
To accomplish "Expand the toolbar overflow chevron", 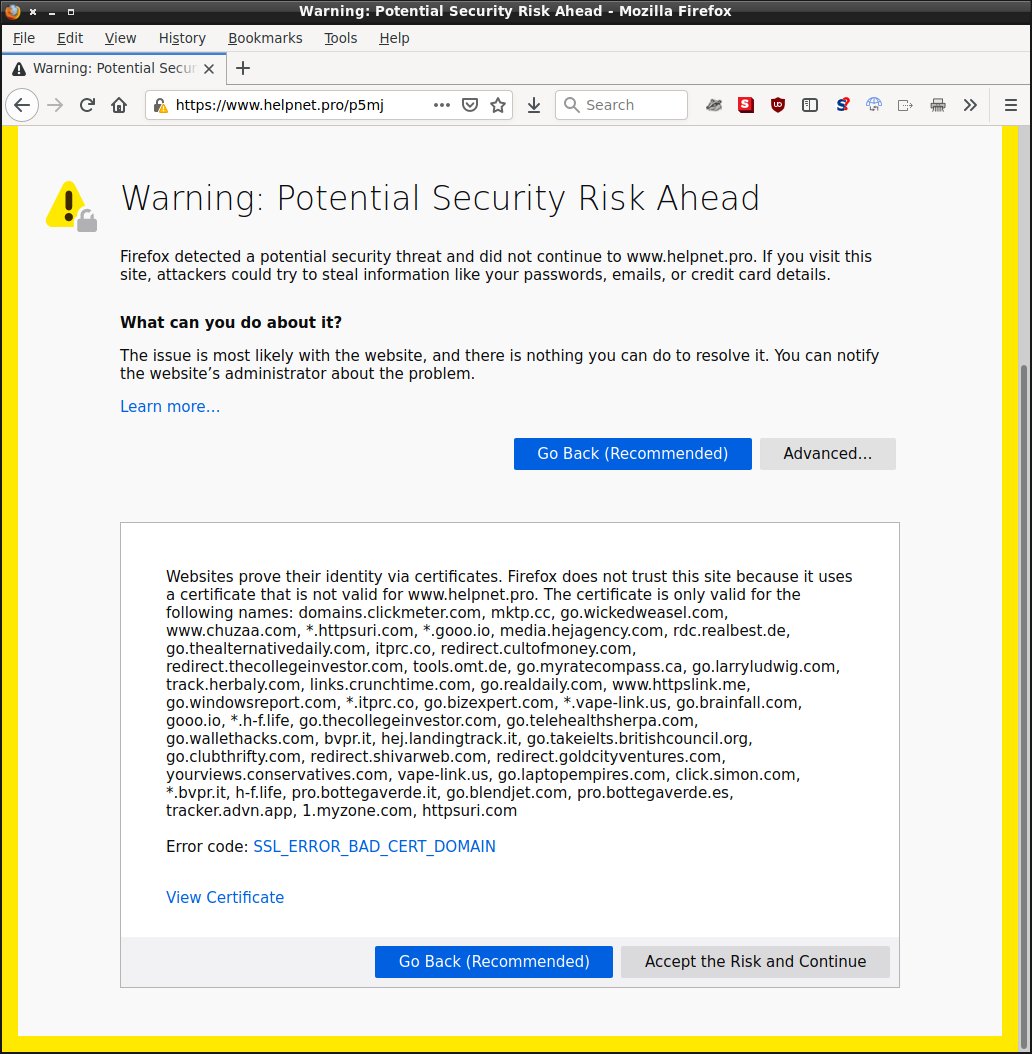I will (969, 105).
